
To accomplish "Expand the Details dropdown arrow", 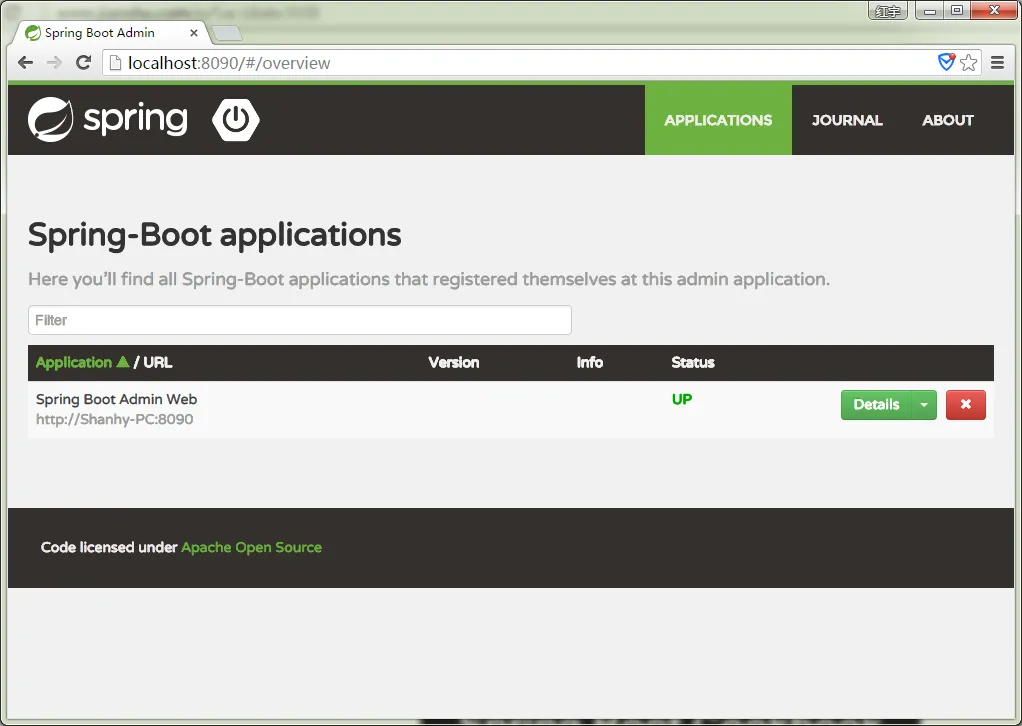I will [924, 405].
